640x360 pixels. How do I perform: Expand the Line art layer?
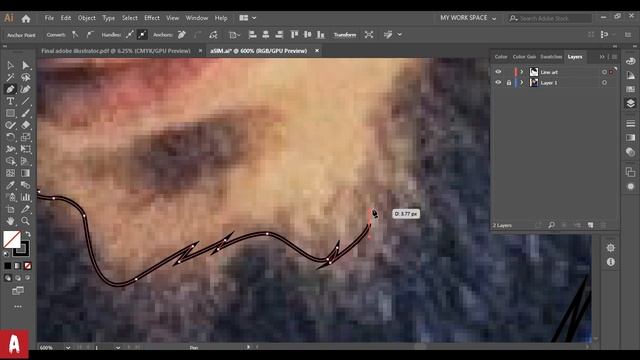[x=522, y=72]
